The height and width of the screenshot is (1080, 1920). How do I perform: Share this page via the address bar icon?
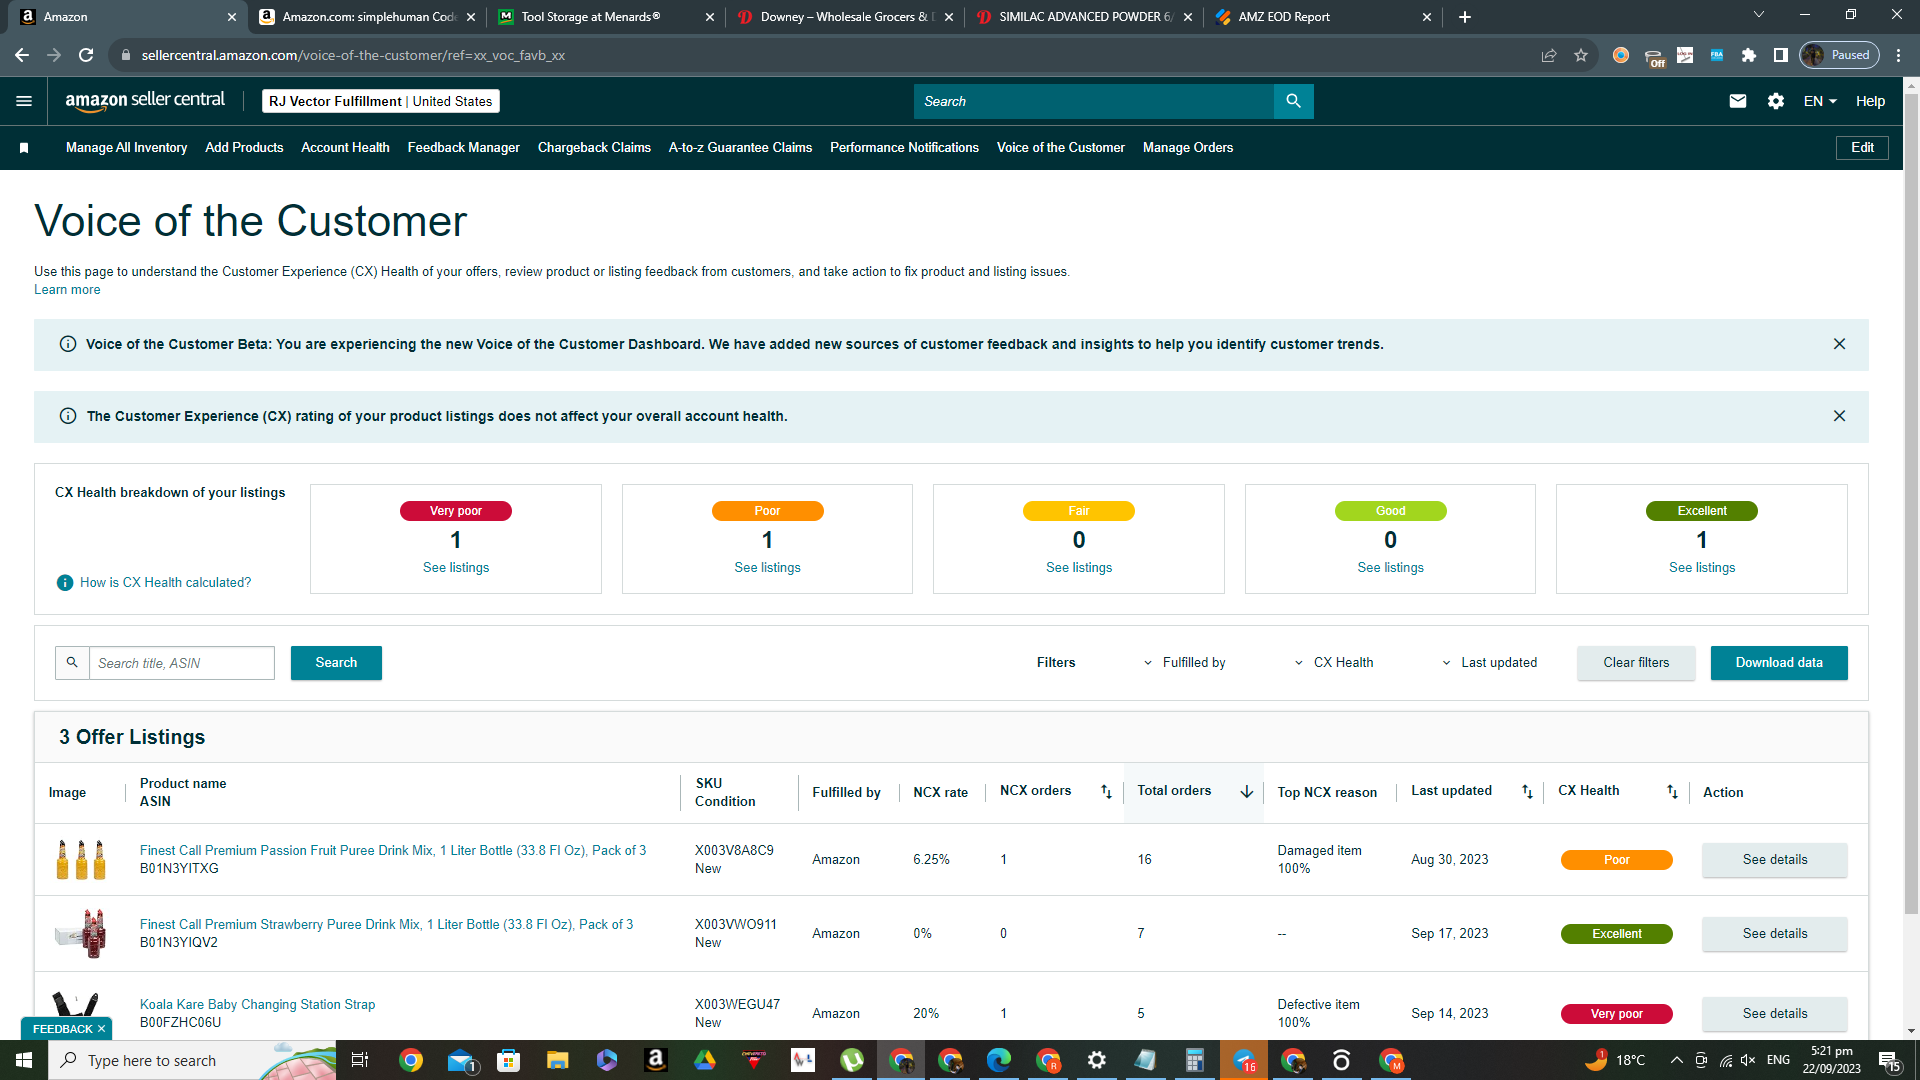tap(1549, 55)
